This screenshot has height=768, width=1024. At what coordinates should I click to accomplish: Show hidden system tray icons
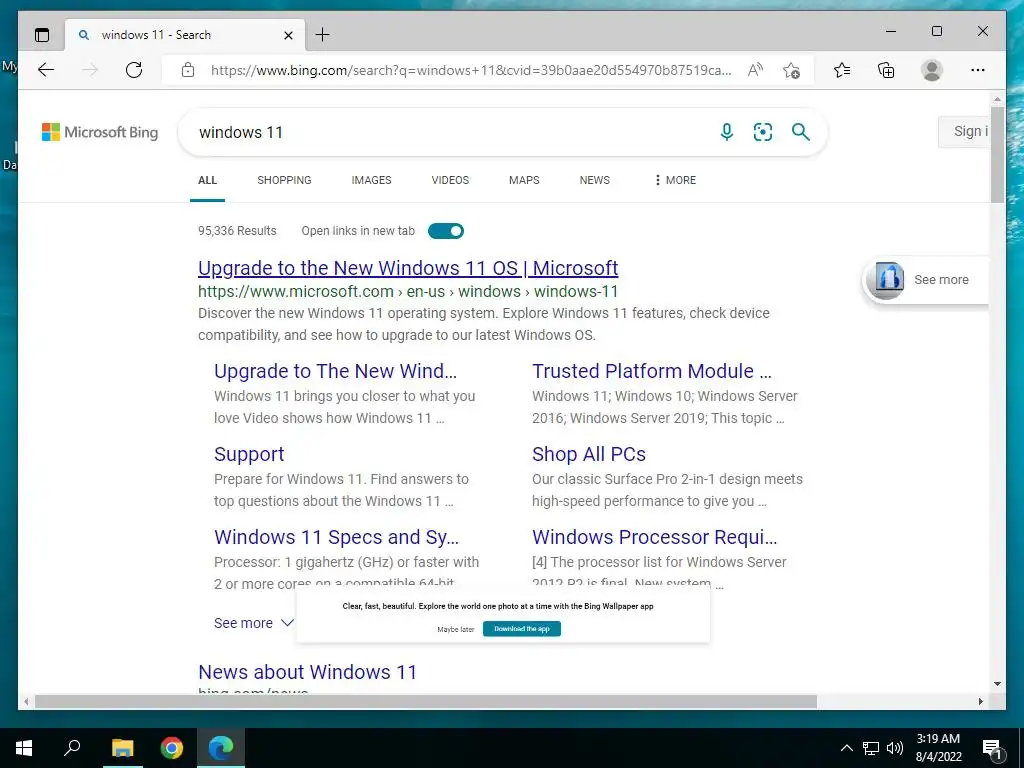point(846,748)
